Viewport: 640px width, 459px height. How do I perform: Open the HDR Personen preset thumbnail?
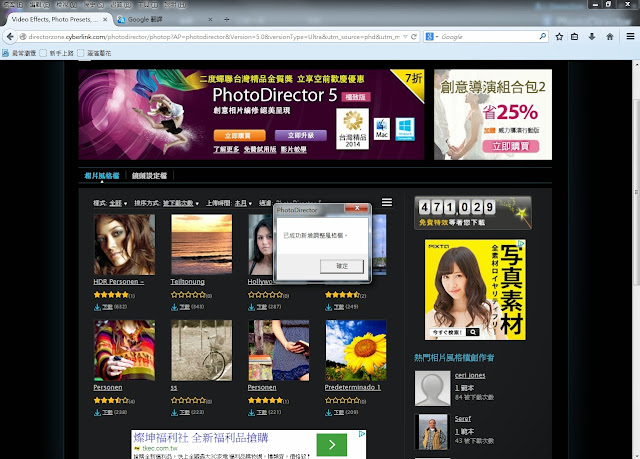[124, 245]
